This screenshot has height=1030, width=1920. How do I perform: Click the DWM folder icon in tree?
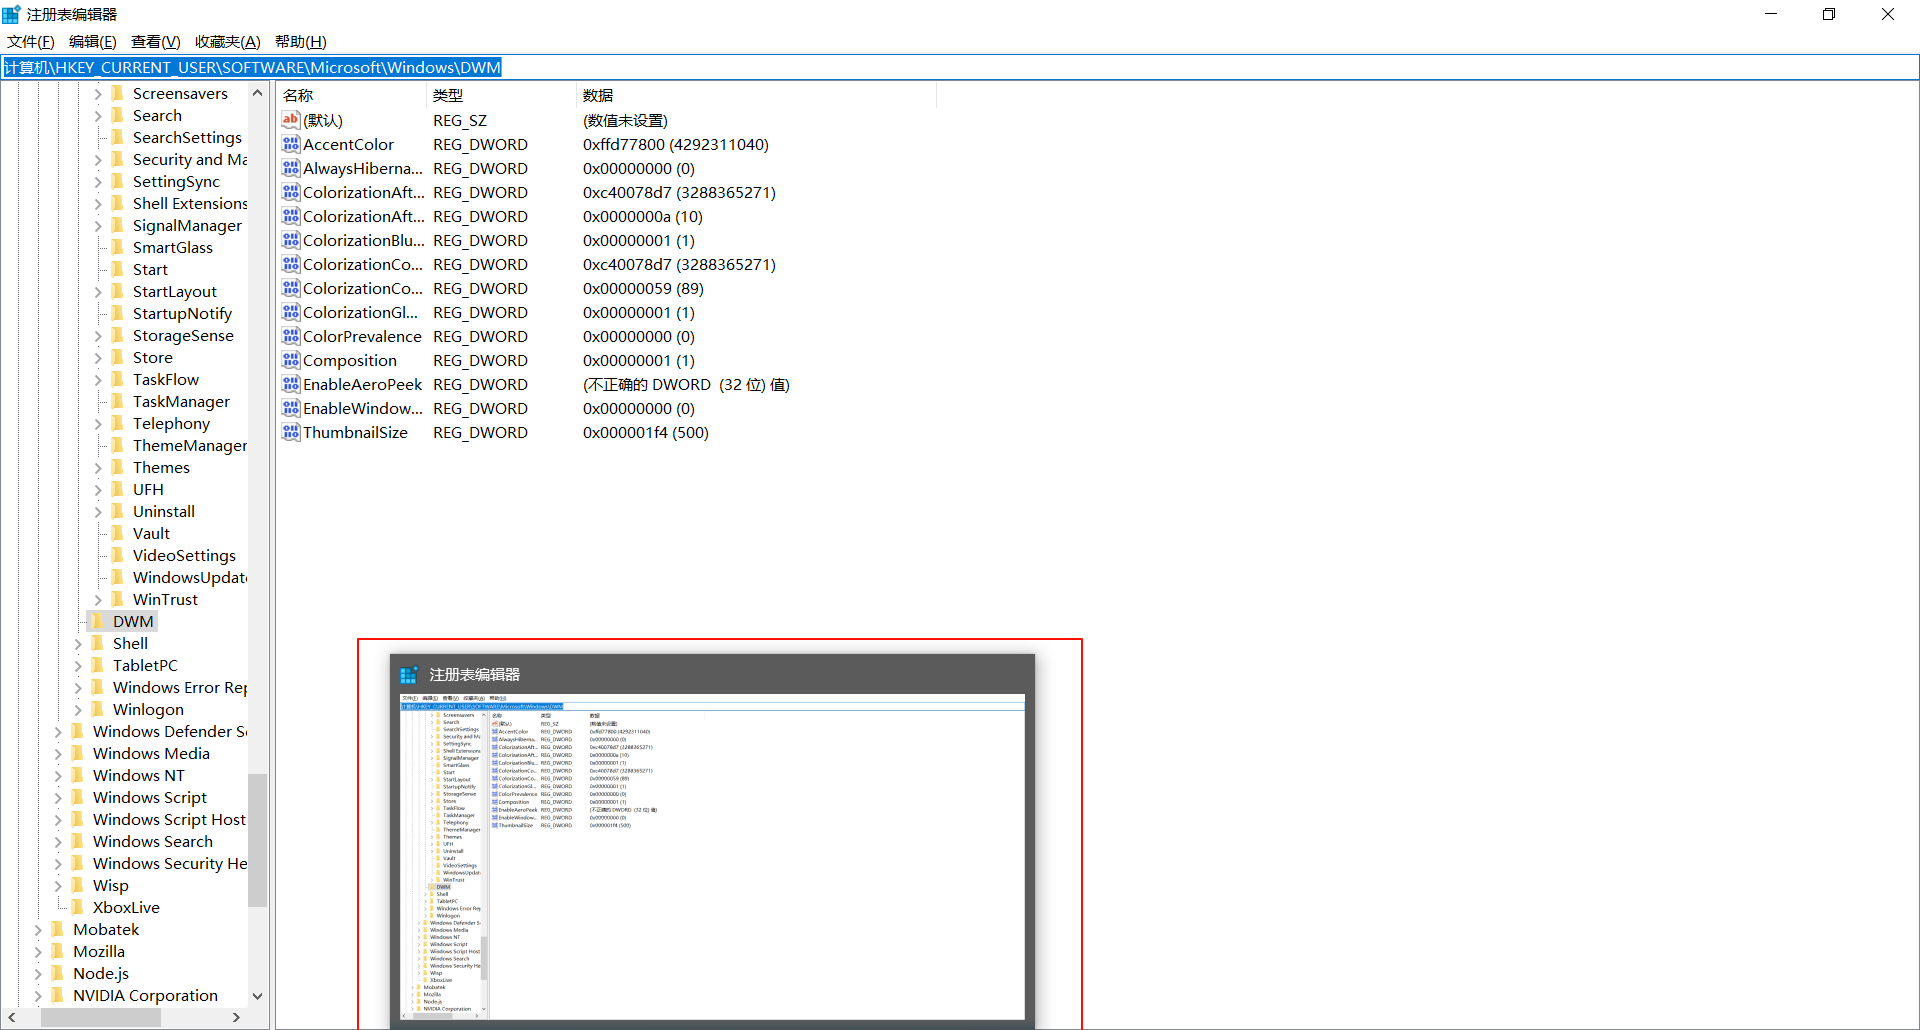coord(98,621)
